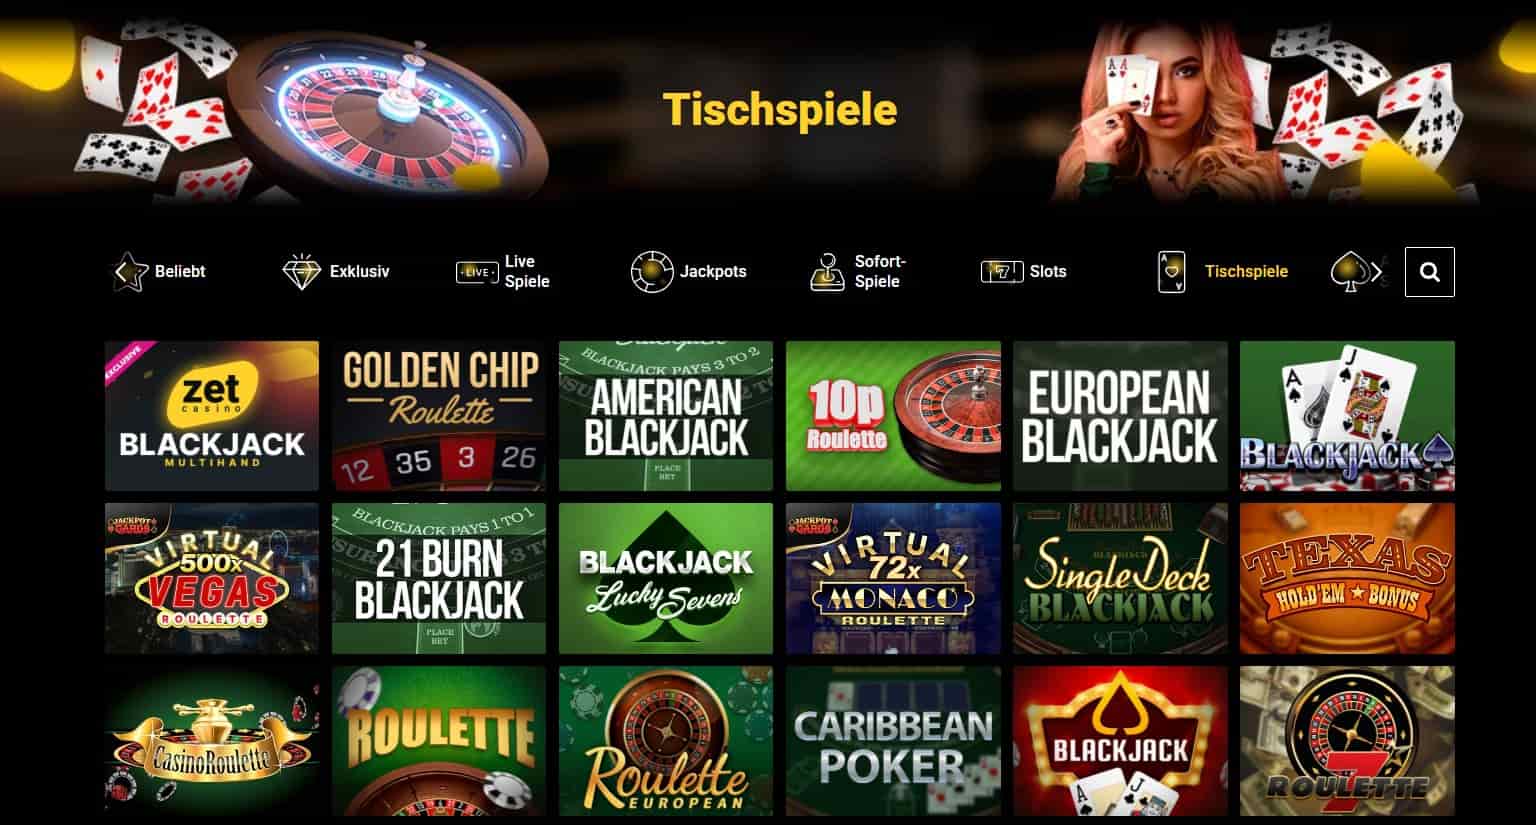The width and height of the screenshot is (1536, 825).
Task: Open Caribbean Poker game tile
Action: [x=893, y=741]
